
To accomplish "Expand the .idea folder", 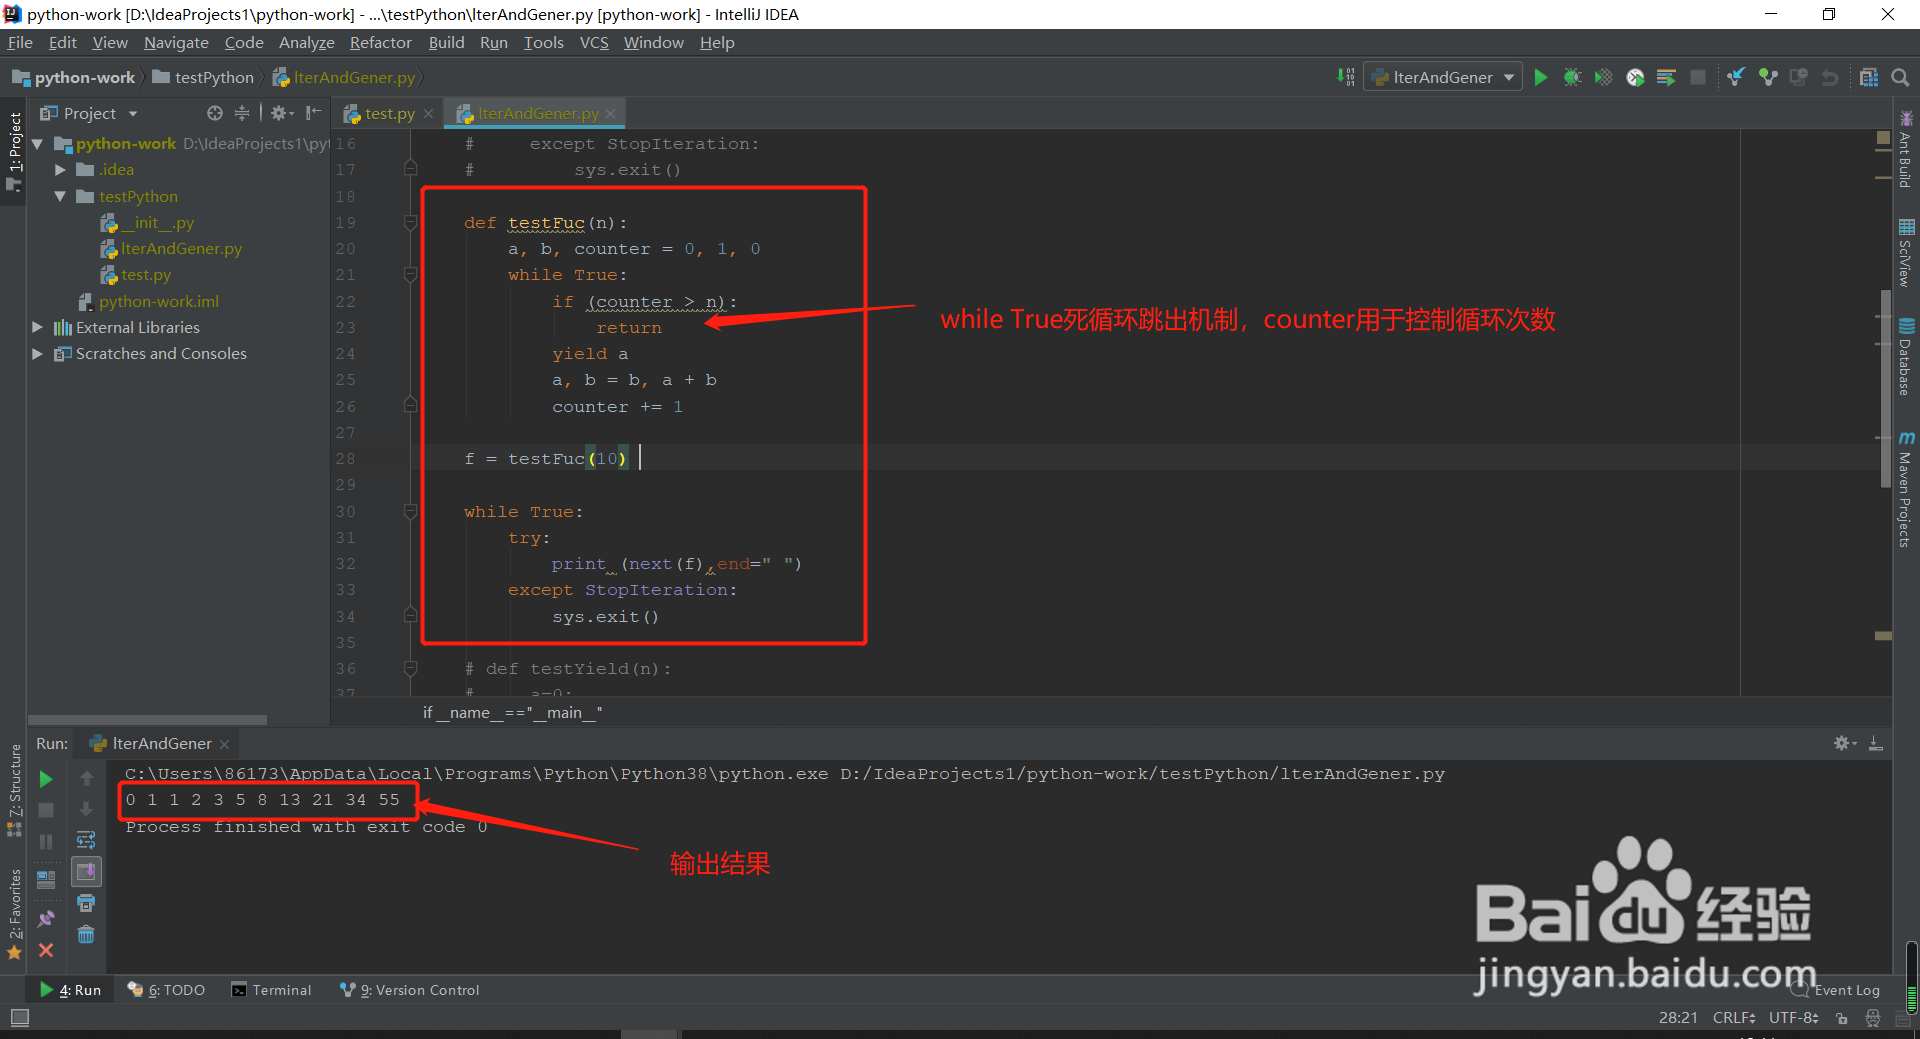I will click(60, 170).
